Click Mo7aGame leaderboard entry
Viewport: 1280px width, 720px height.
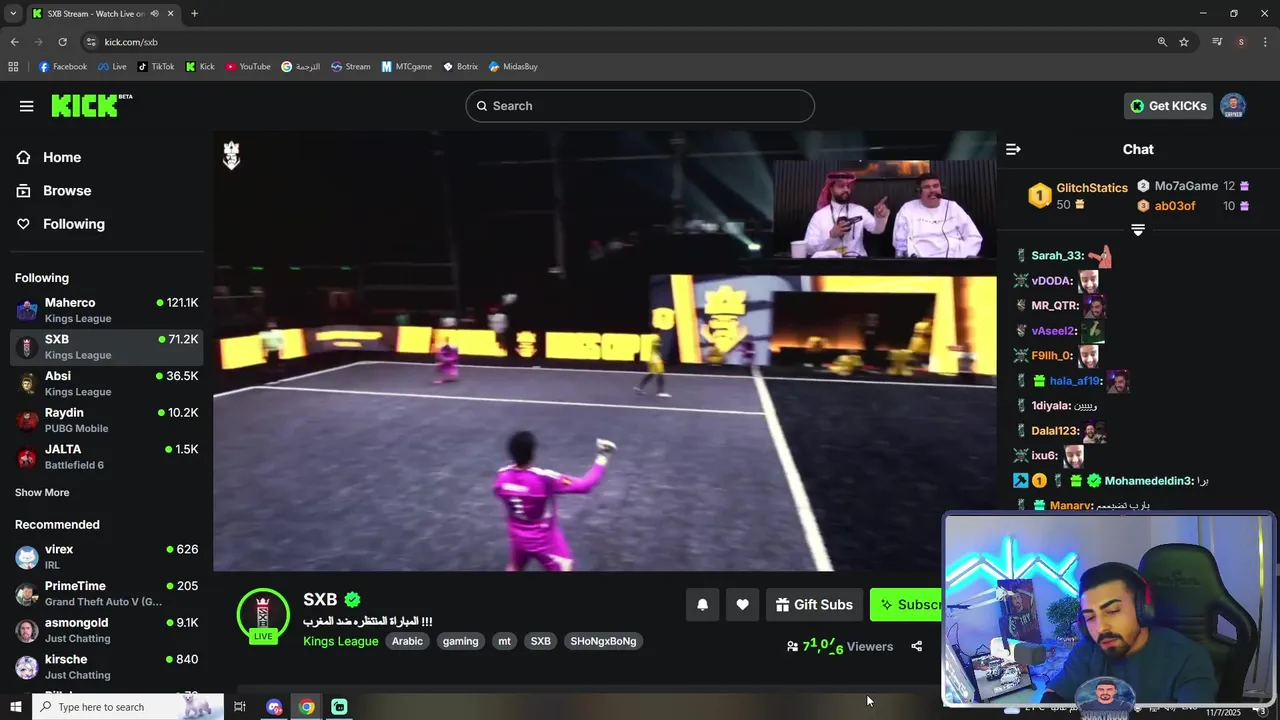coord(1193,186)
